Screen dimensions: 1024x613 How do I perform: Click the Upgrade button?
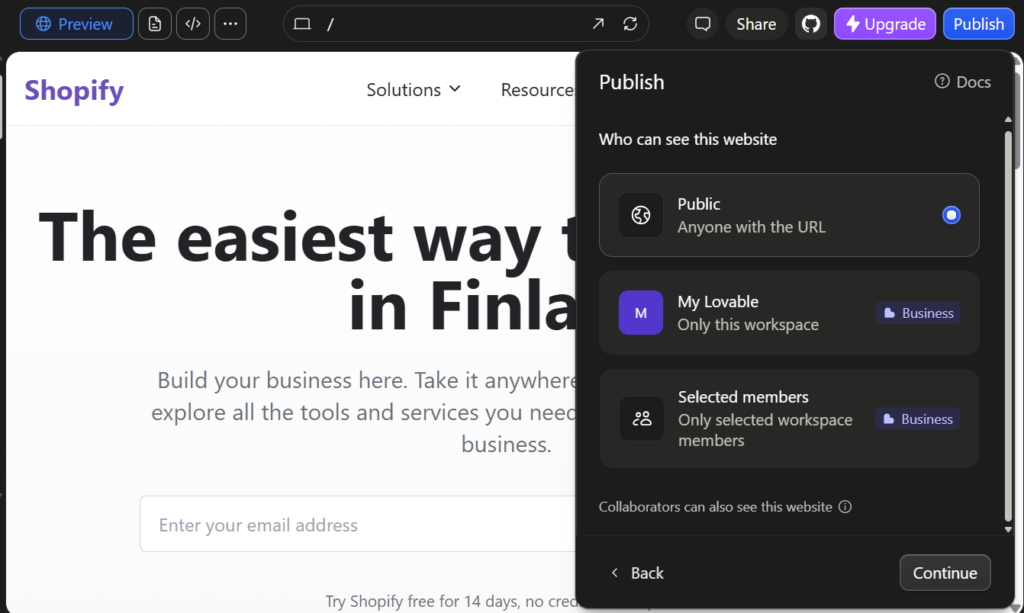coord(885,24)
